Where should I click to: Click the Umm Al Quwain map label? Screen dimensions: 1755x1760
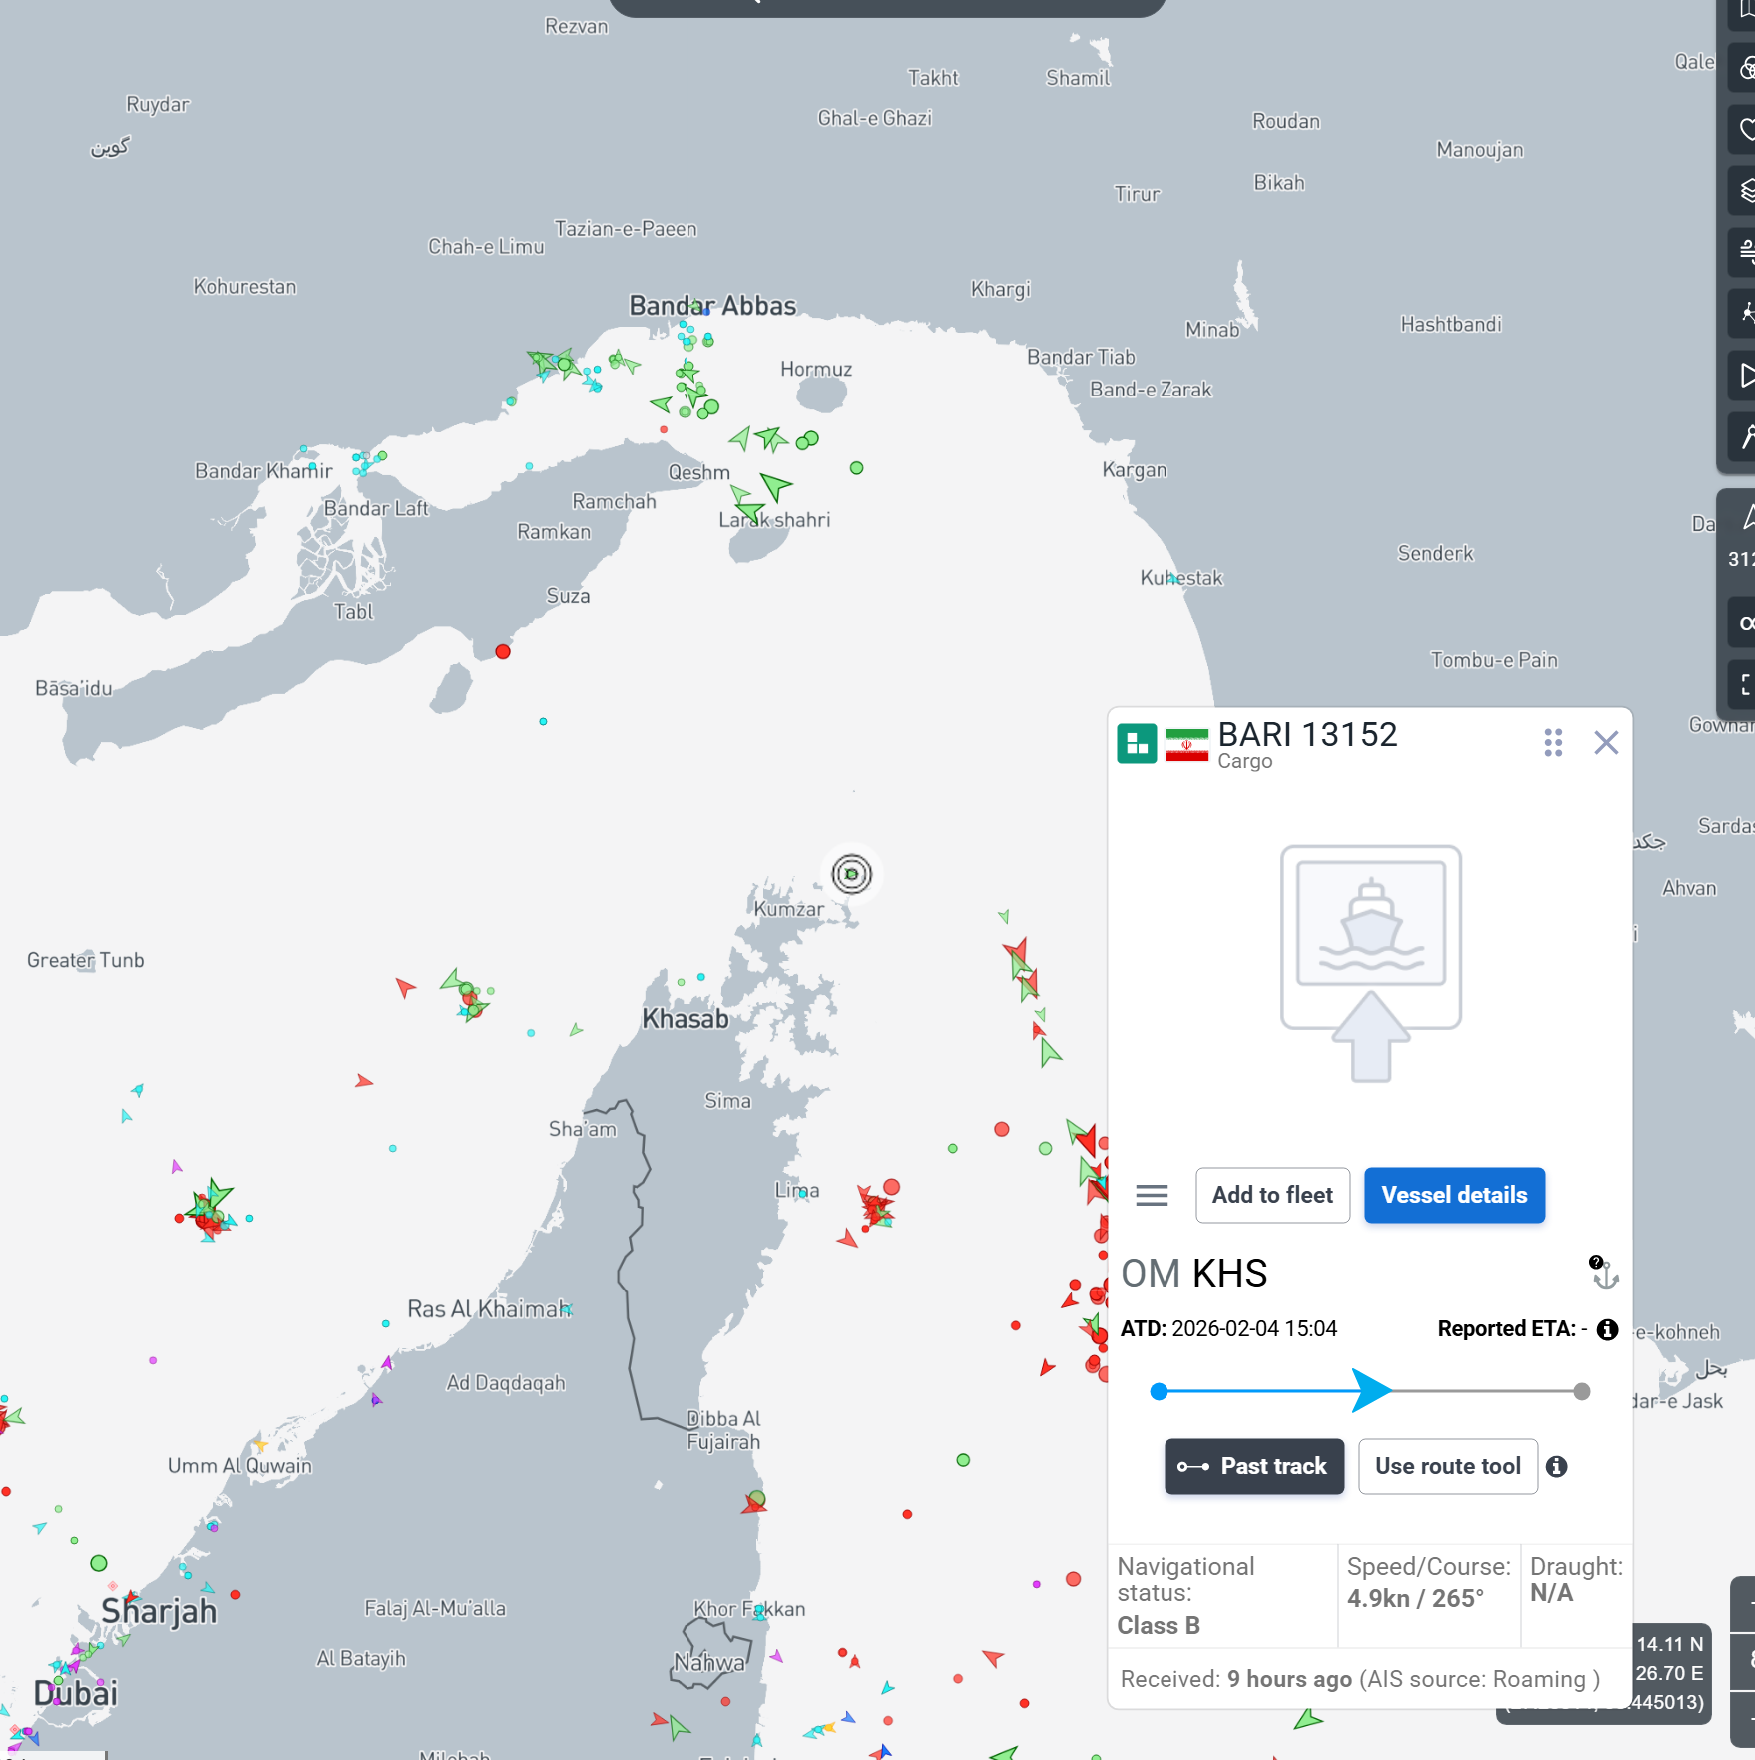[240, 1466]
